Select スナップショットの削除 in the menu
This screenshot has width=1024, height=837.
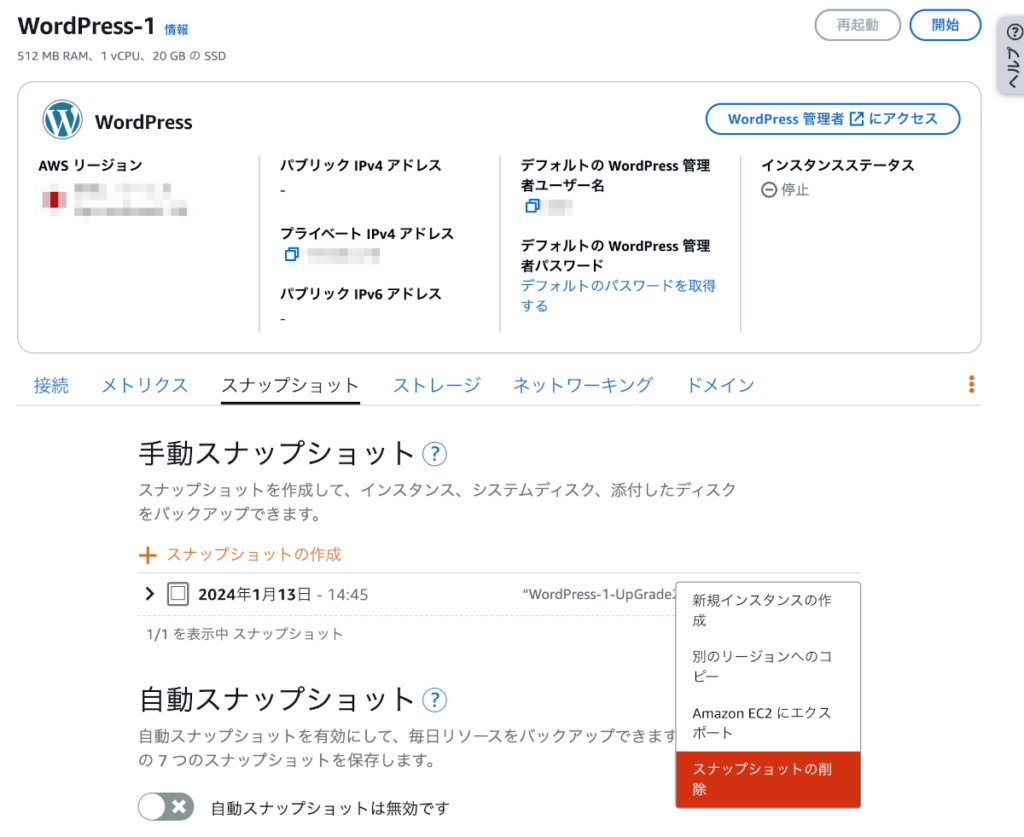(x=768, y=779)
